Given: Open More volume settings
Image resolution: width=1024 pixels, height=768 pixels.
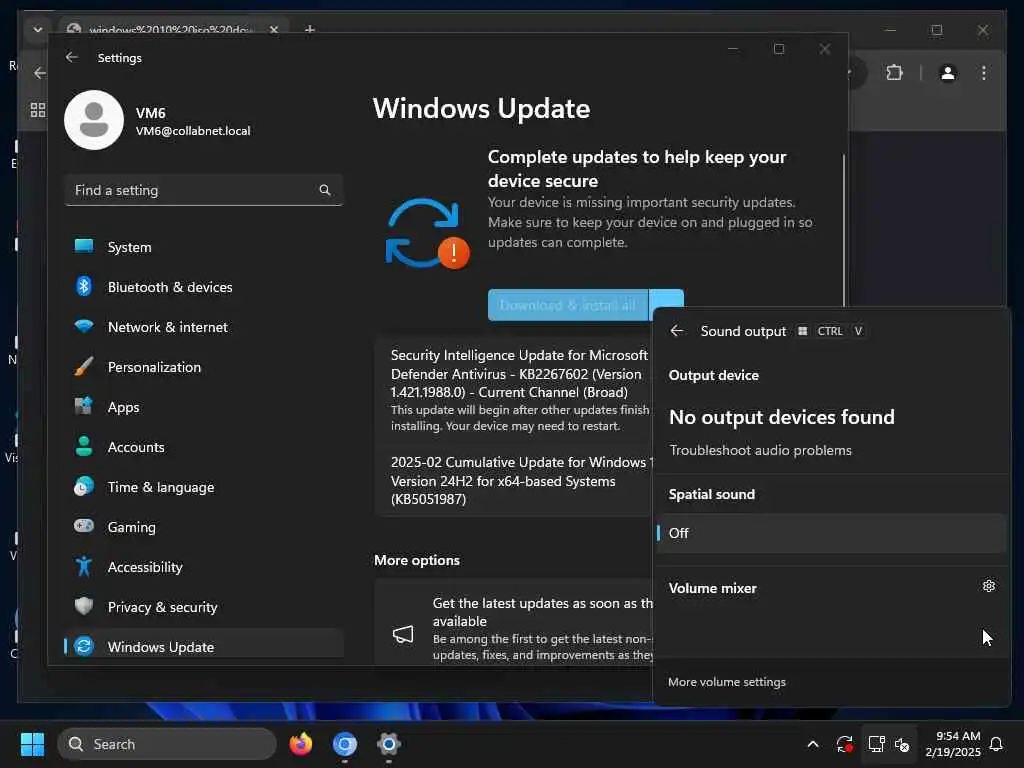Looking at the screenshot, I should coord(727,682).
